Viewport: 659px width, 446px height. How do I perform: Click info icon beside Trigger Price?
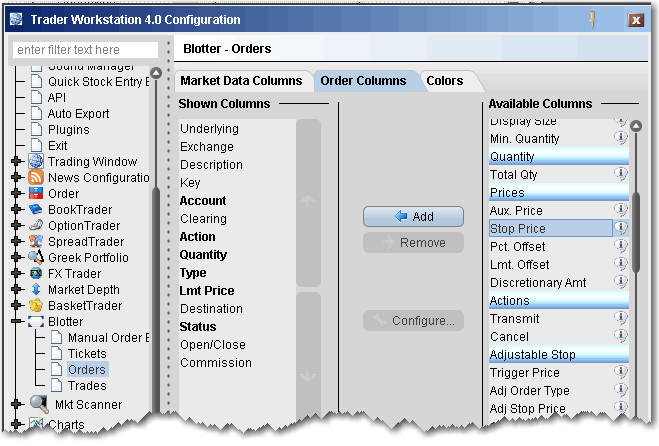point(621,372)
